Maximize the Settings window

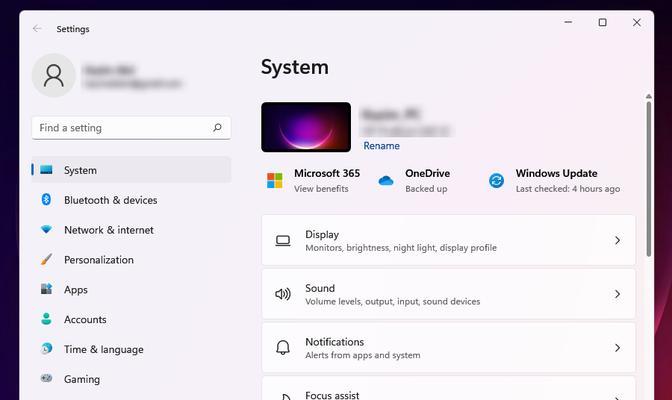(603, 22)
